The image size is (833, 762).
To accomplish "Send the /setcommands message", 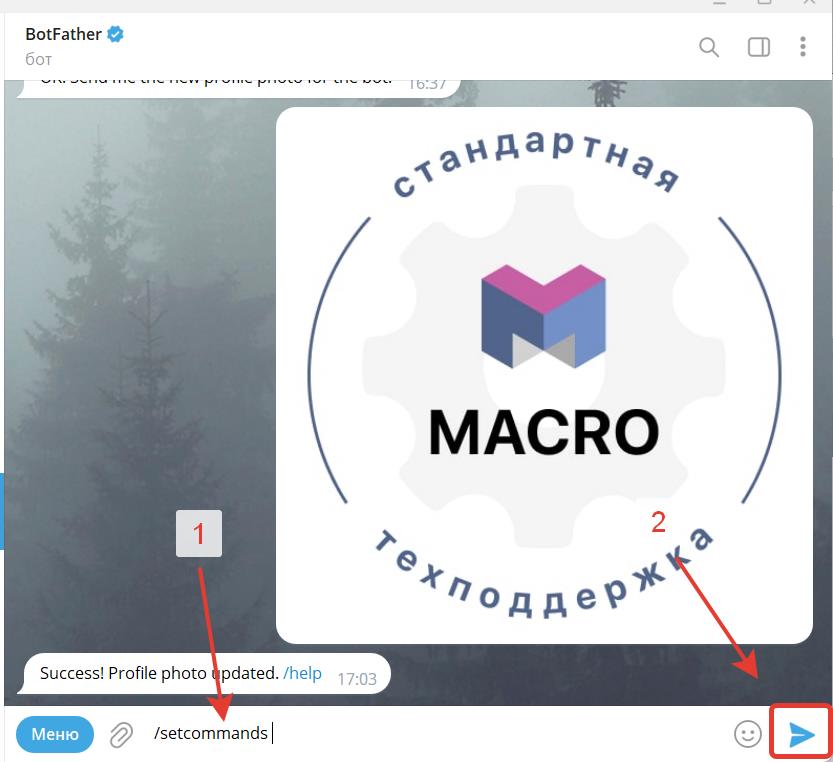I will tap(801, 734).
